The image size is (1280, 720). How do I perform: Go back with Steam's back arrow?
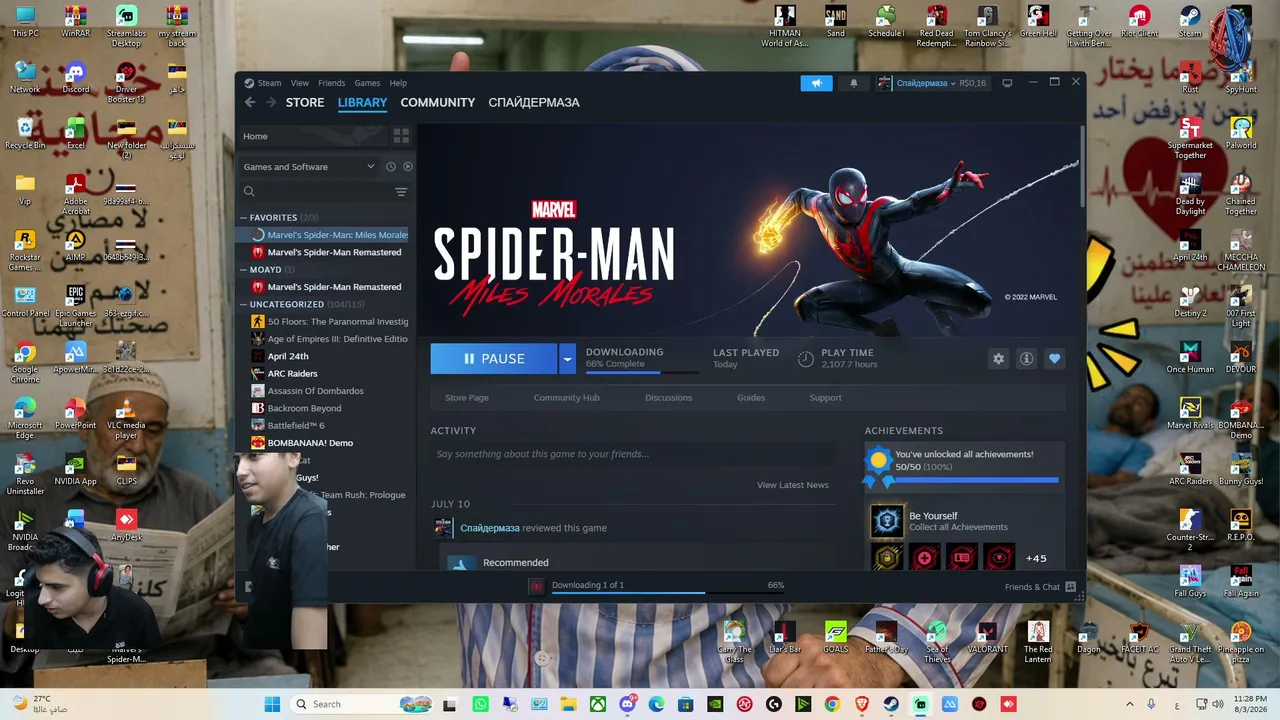[x=250, y=102]
